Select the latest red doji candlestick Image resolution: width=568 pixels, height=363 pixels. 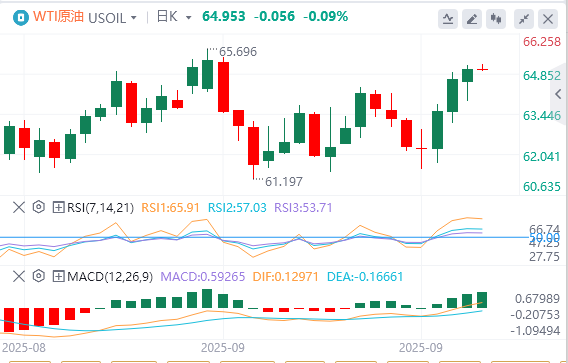pyautogui.click(x=483, y=68)
